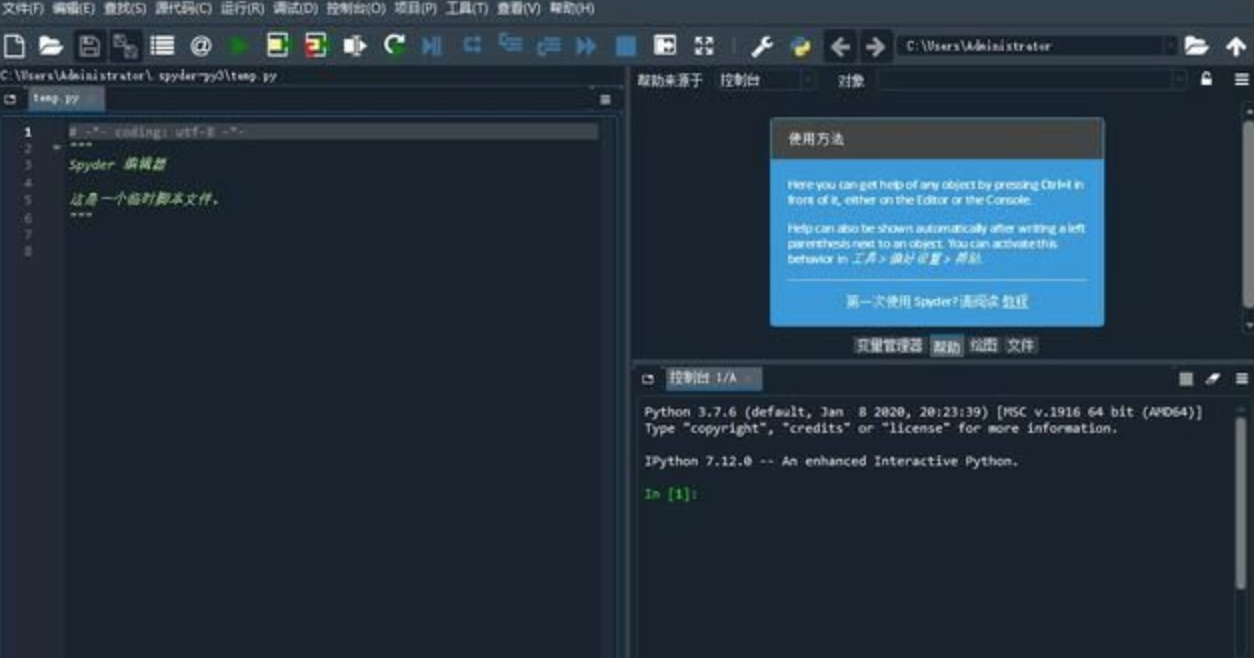Open the working directory path dropdown
The image size is (1254, 658).
(1169, 46)
